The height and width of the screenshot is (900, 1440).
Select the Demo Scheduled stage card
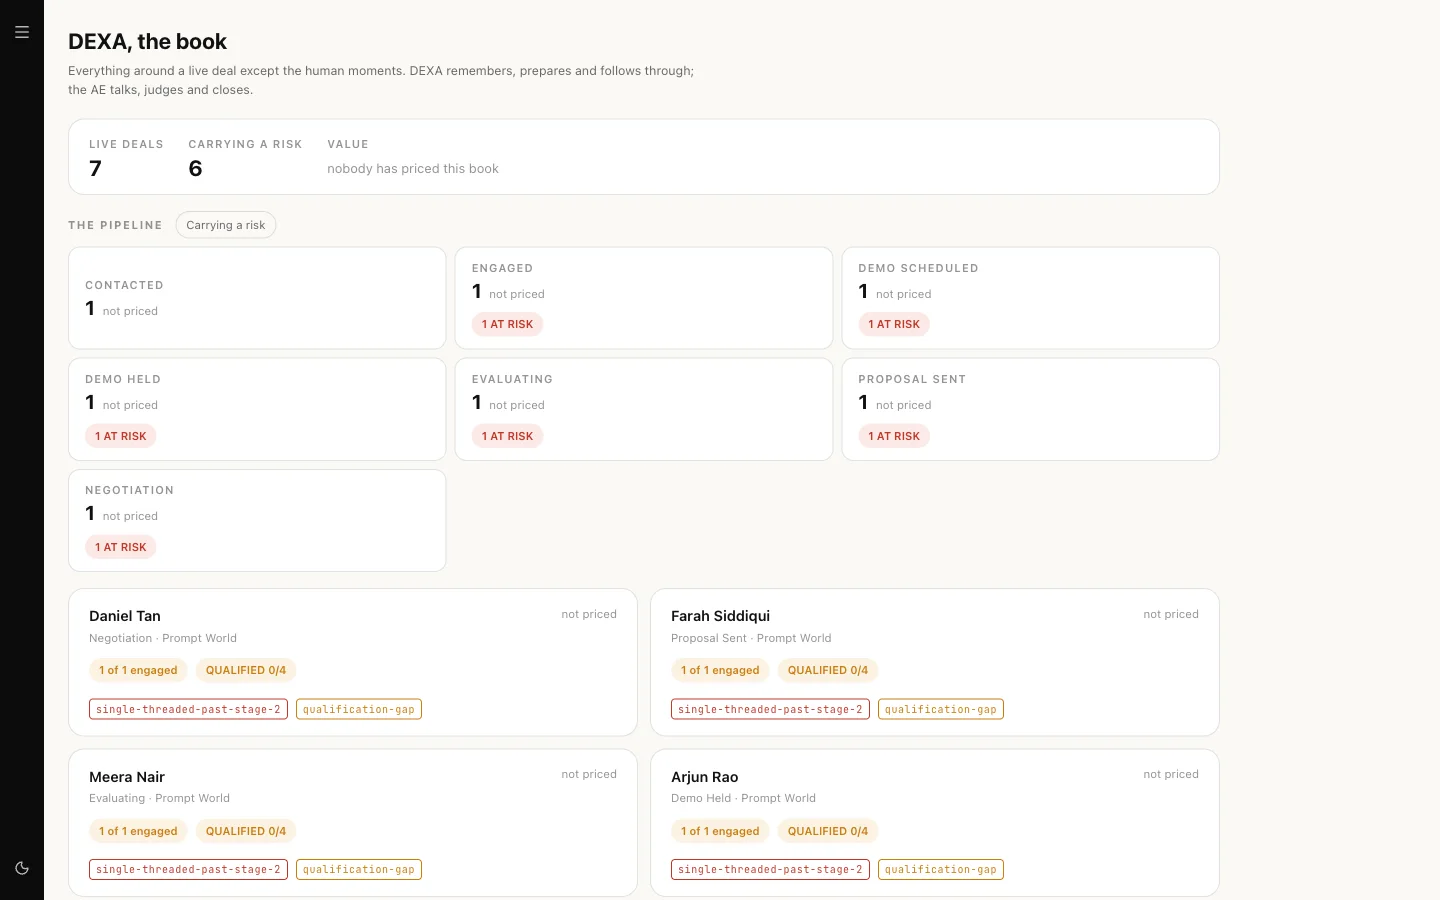click(1031, 298)
